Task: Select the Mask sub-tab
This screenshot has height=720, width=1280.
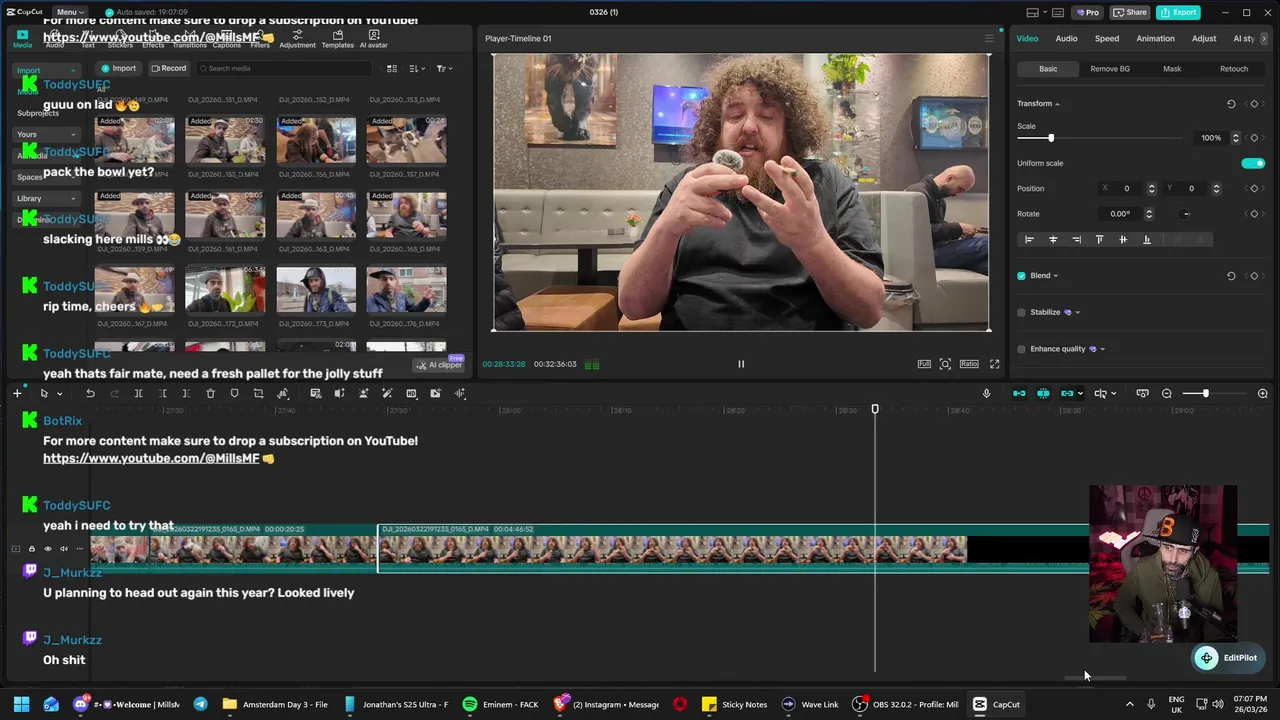Action: (x=1172, y=69)
